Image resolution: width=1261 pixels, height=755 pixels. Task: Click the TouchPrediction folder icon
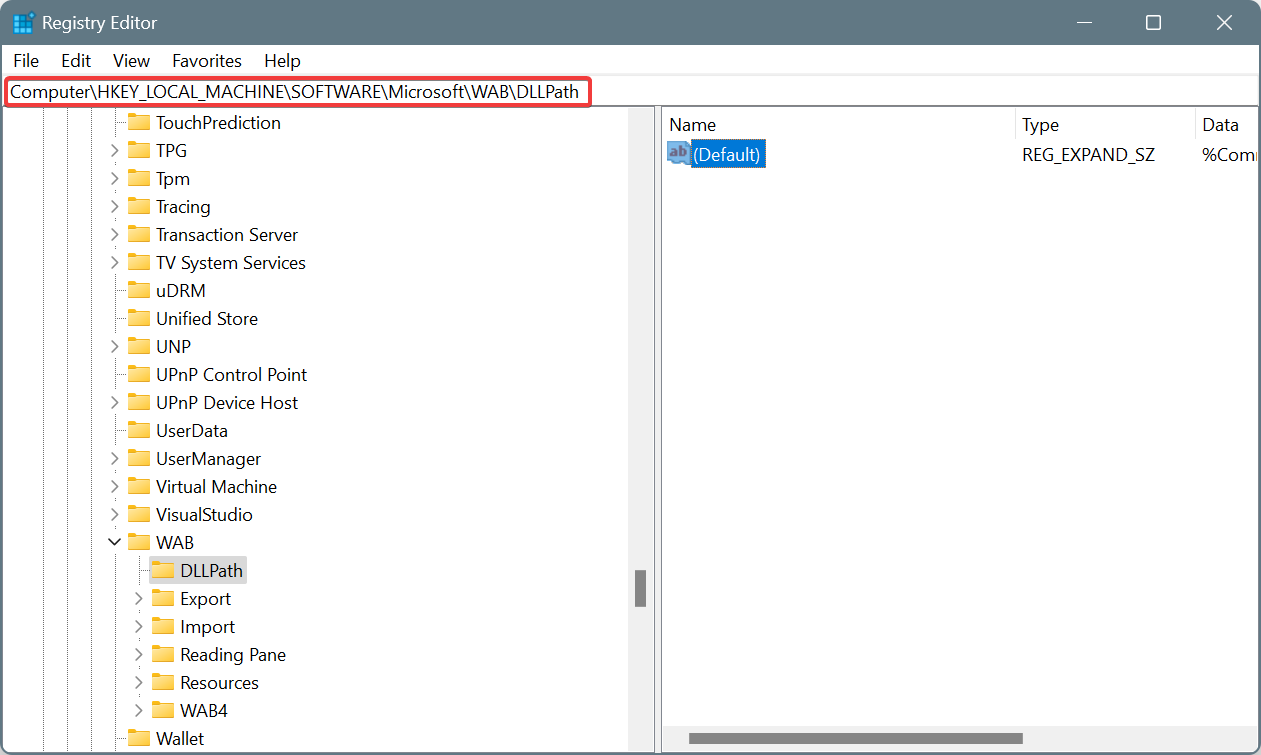[139, 123]
